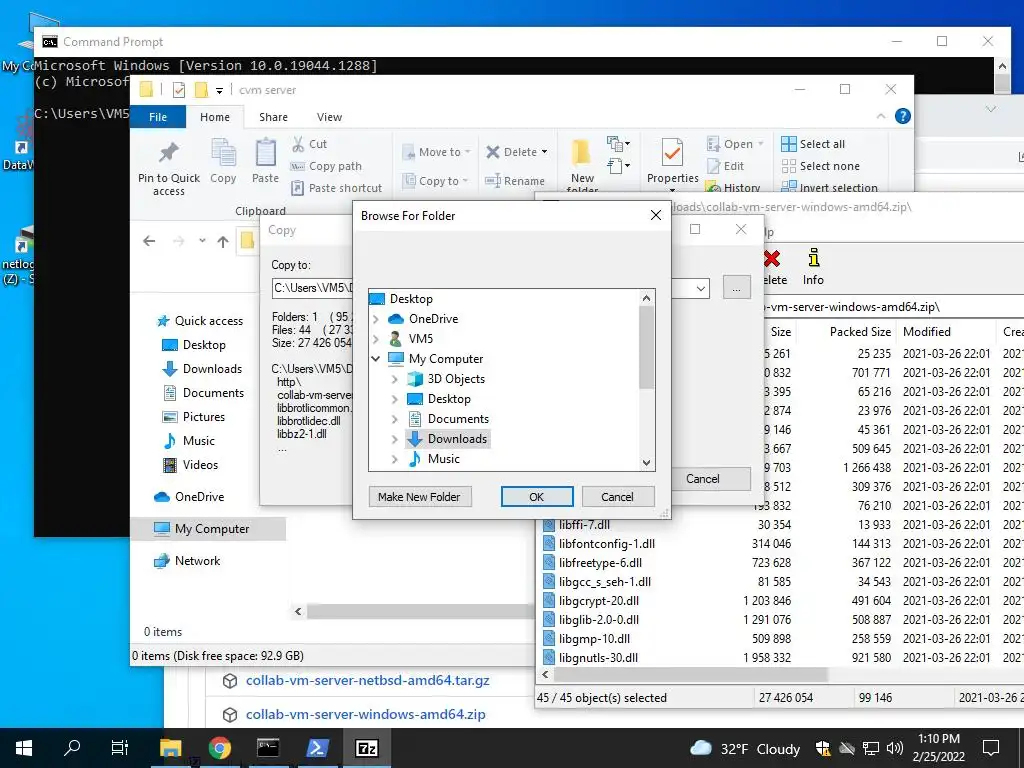Select Pictures in Explorer sidebar
This screenshot has height=768, width=1024.
coord(193,417)
